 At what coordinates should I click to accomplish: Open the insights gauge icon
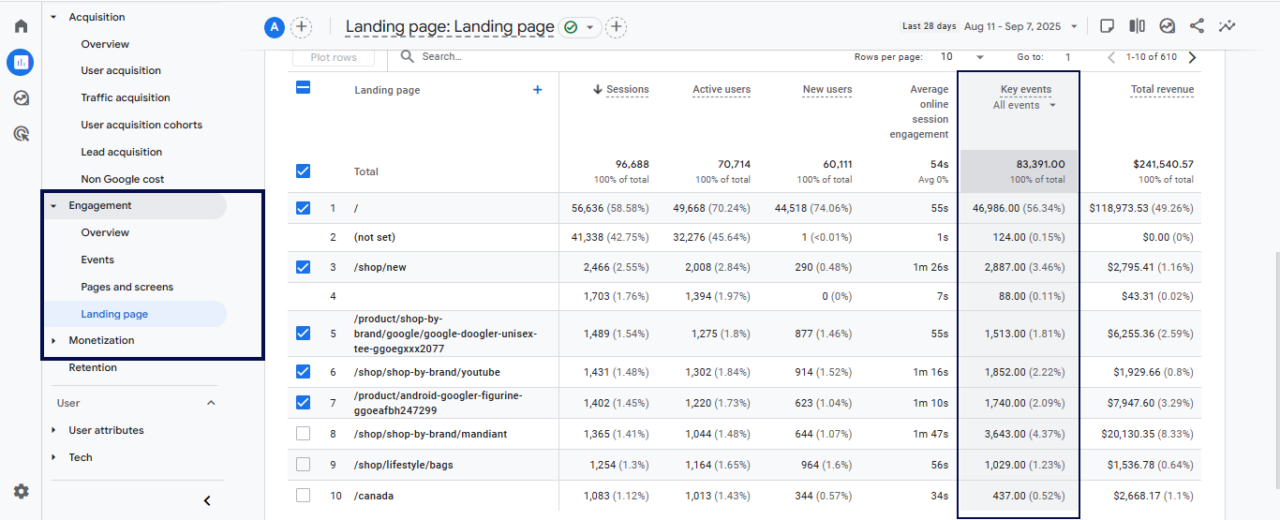pos(1167,26)
